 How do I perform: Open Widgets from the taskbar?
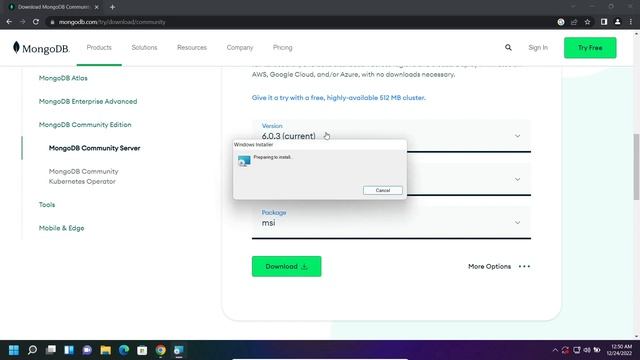(69, 350)
